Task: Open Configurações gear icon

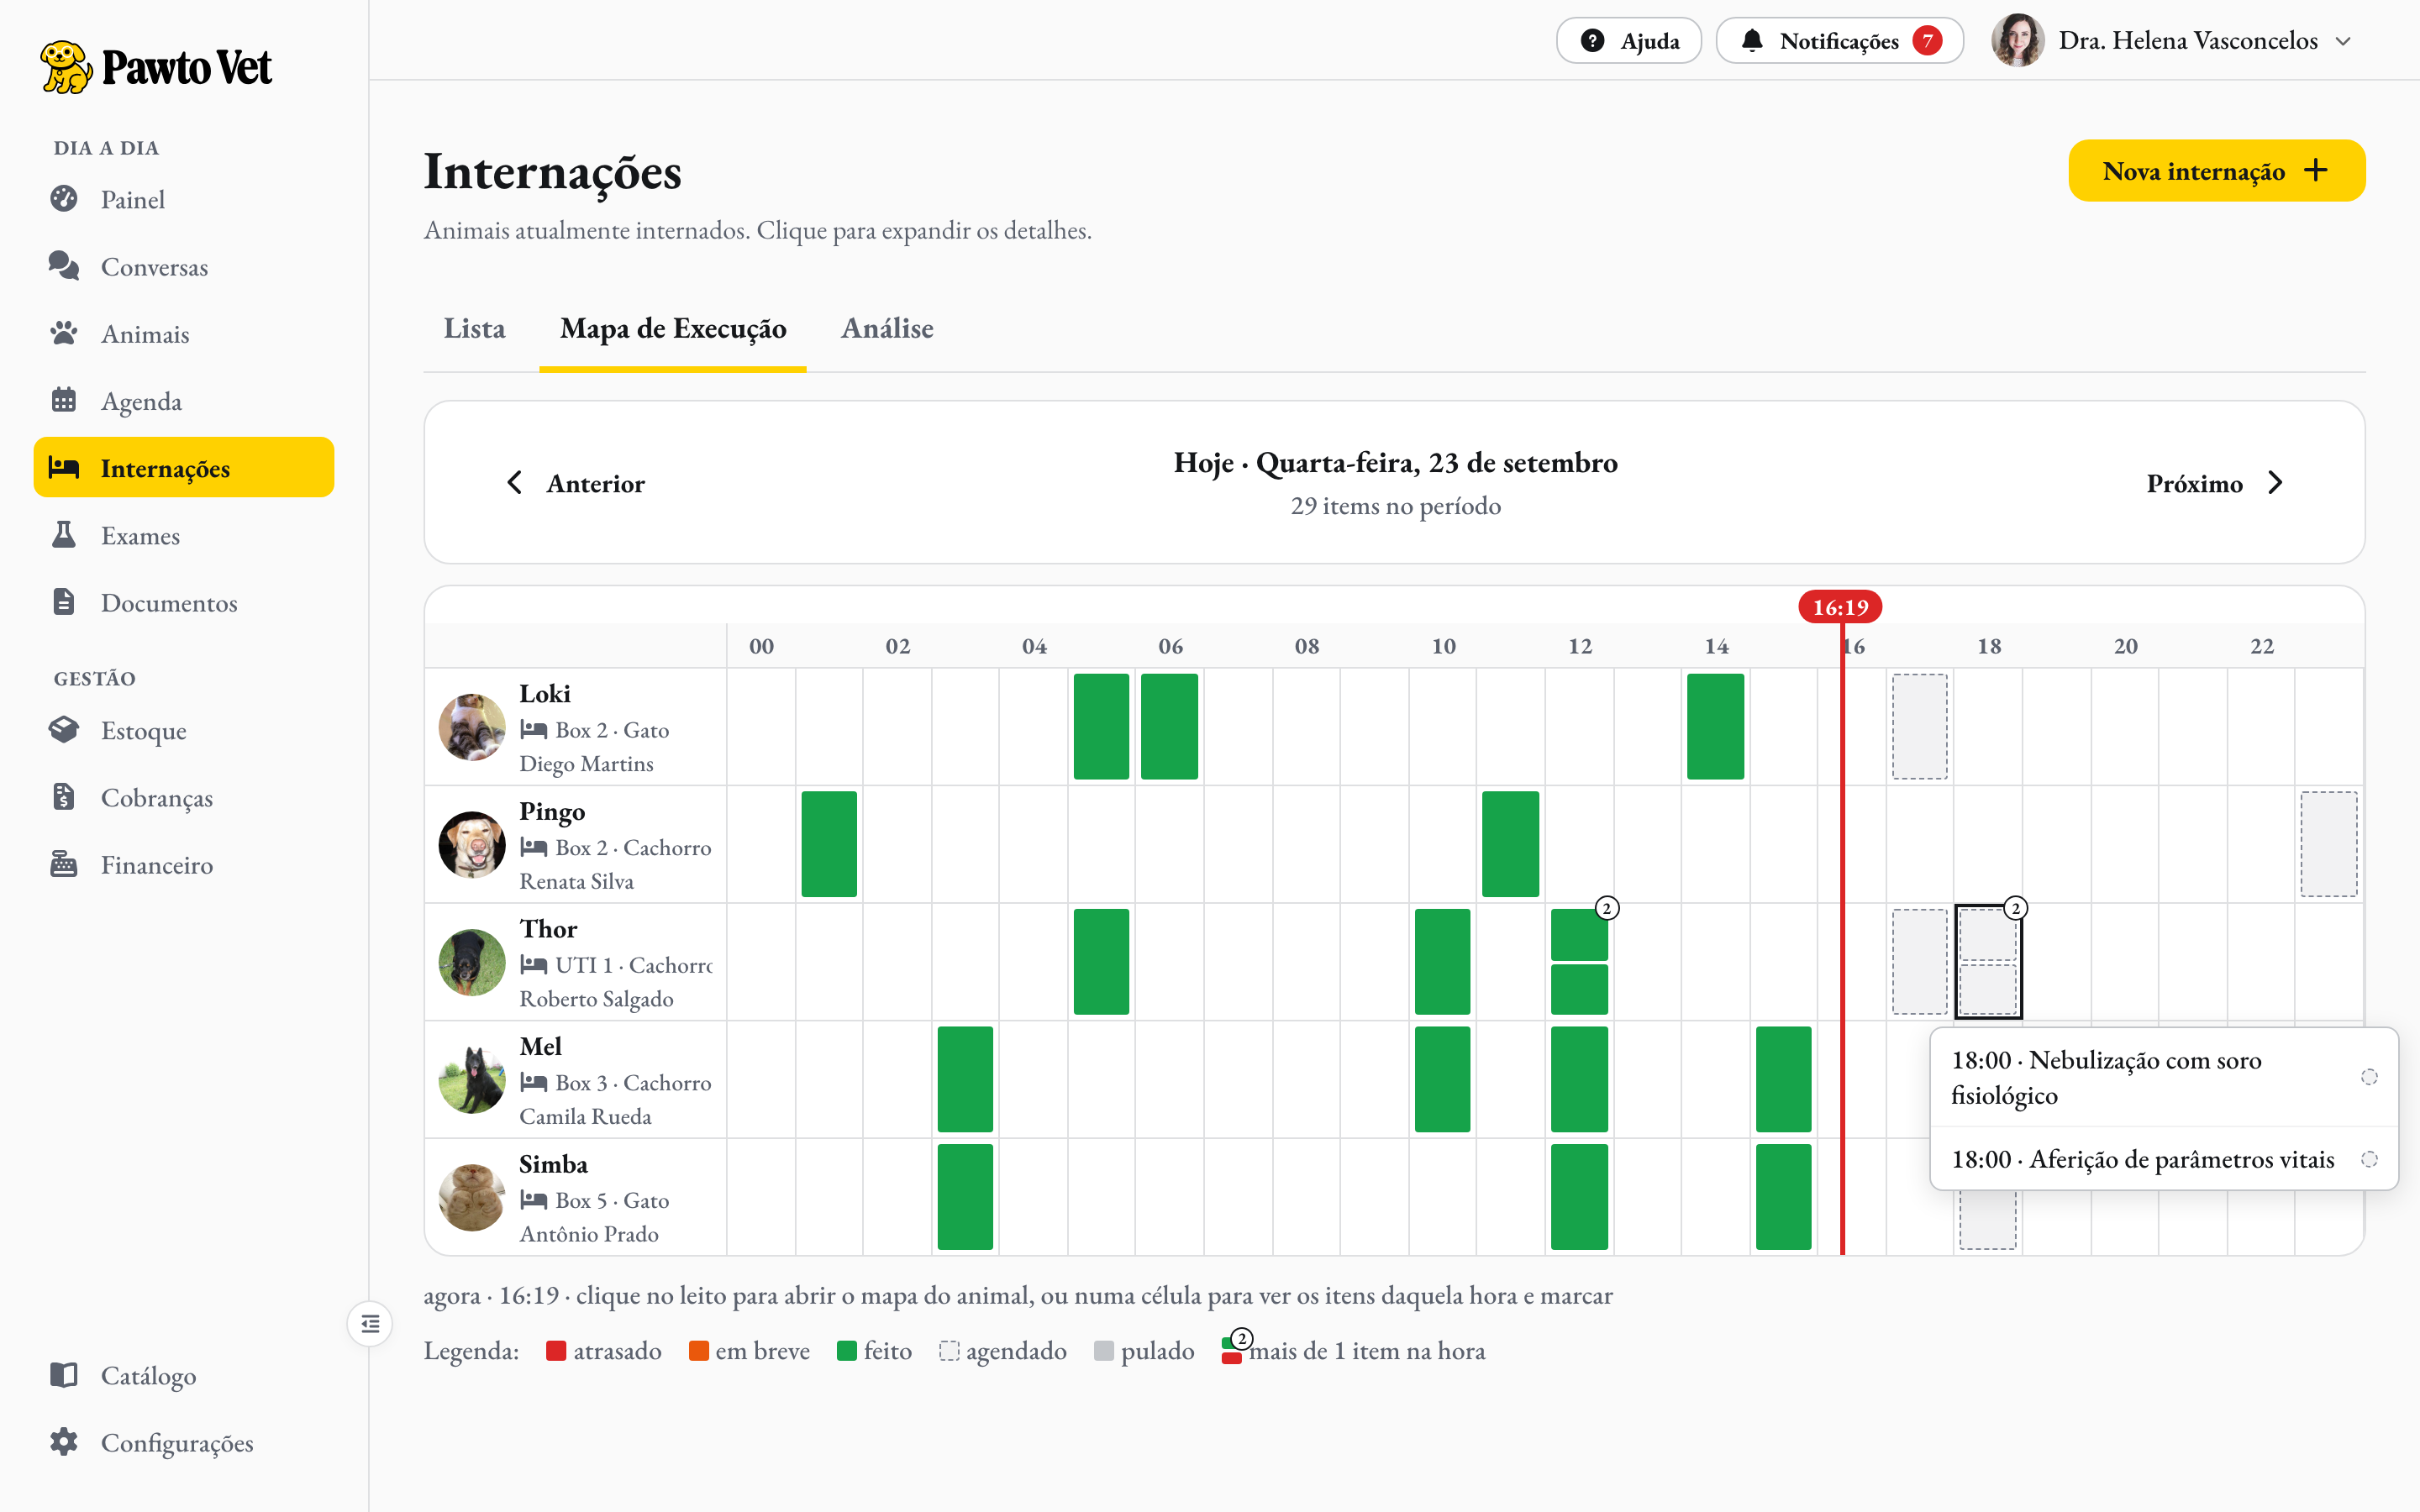Action: pos(64,1442)
